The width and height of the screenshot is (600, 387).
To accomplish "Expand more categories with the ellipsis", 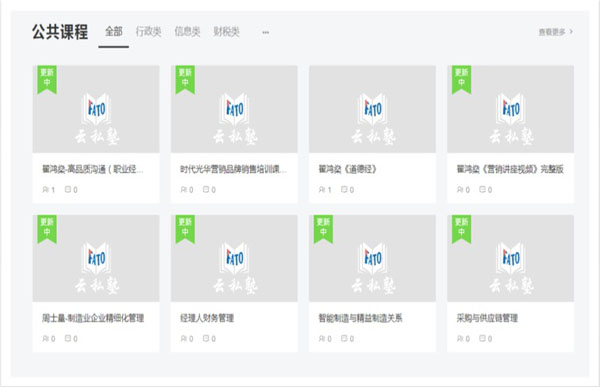I will [x=266, y=33].
